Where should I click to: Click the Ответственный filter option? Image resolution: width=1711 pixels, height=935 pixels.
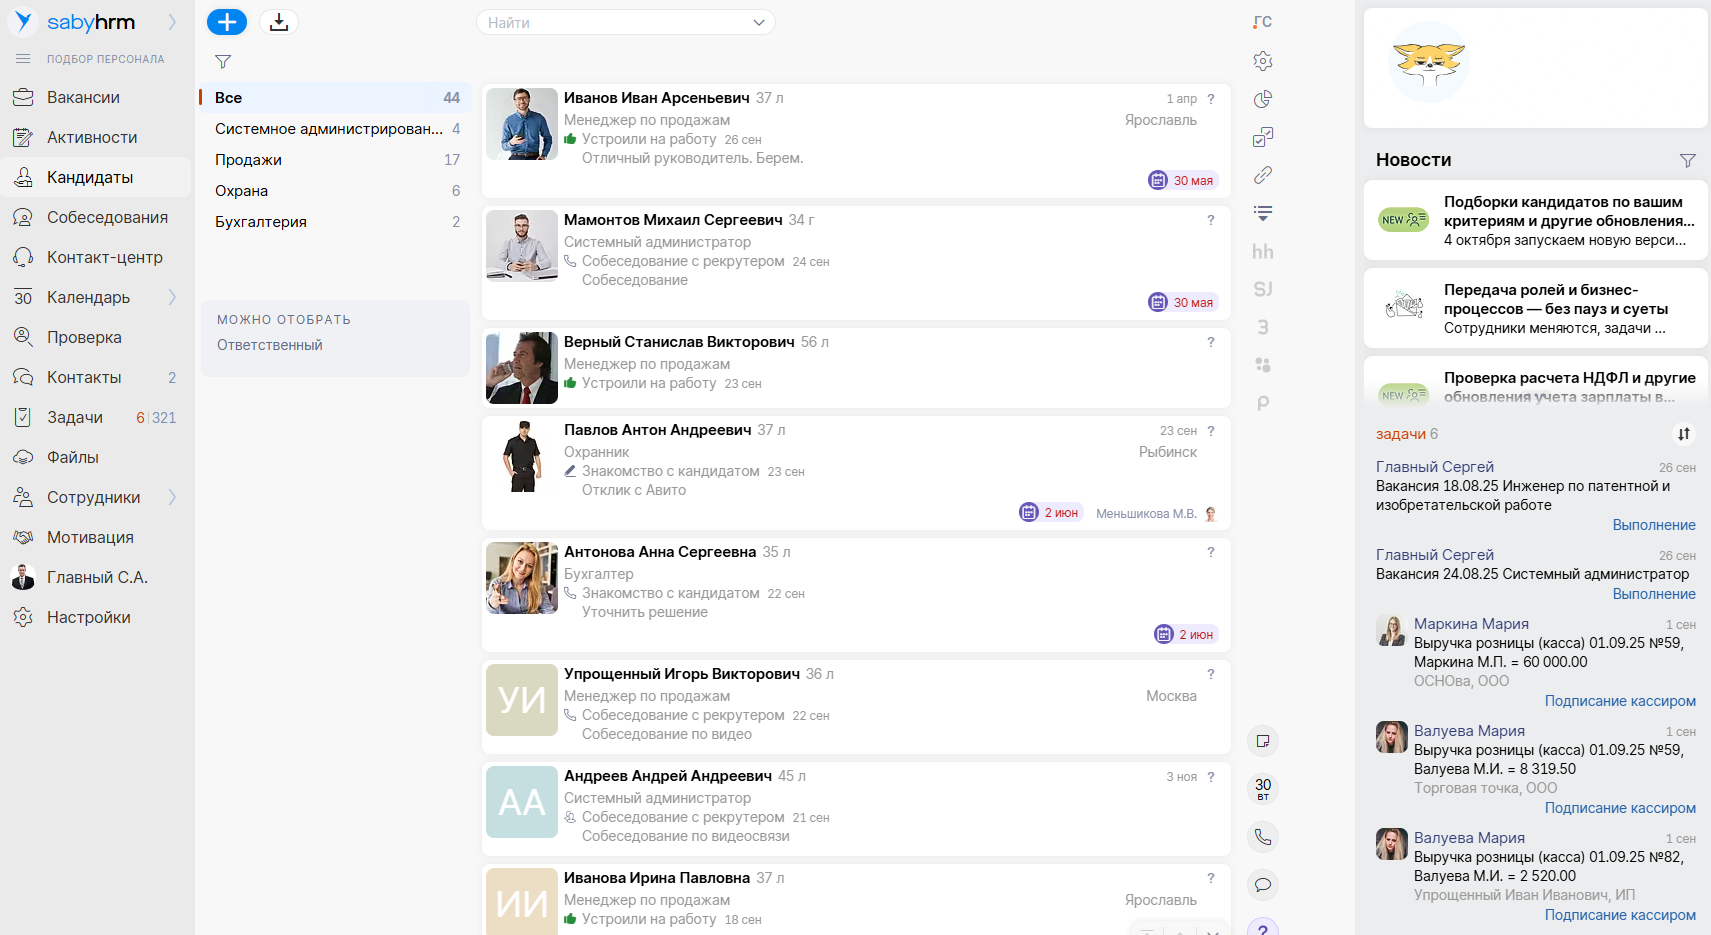coord(270,345)
